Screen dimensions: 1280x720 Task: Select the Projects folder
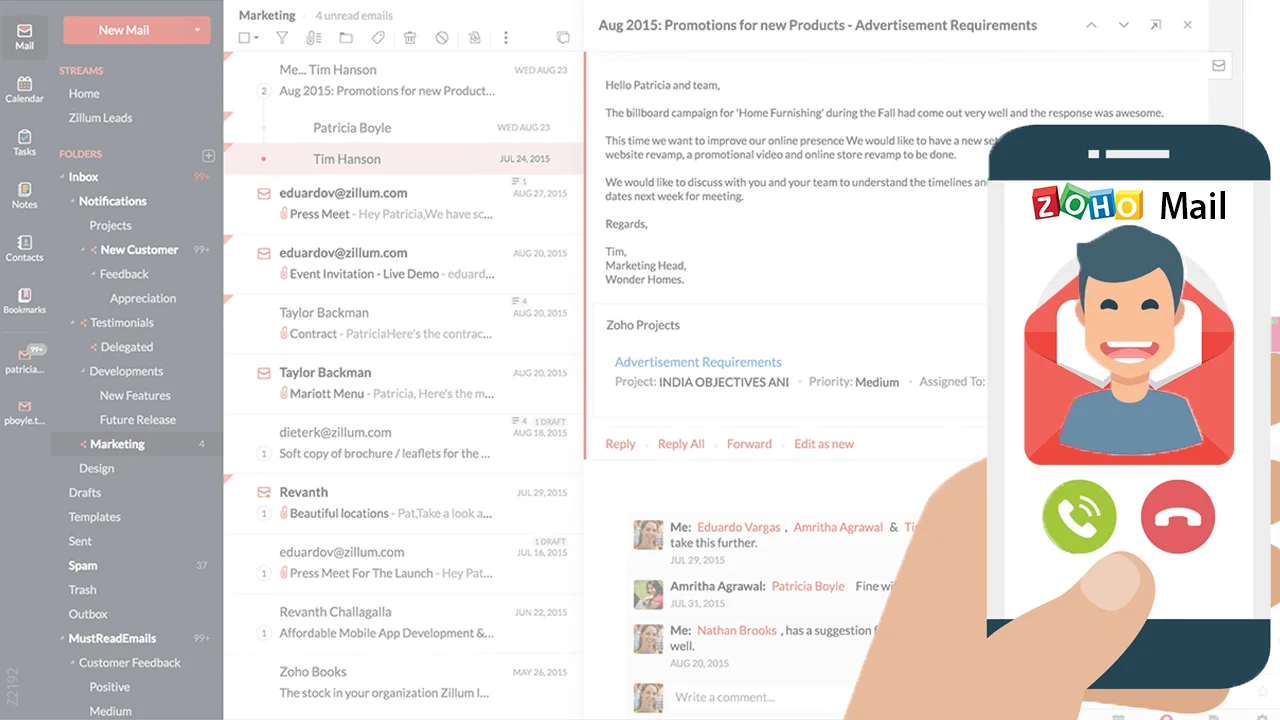(110, 226)
